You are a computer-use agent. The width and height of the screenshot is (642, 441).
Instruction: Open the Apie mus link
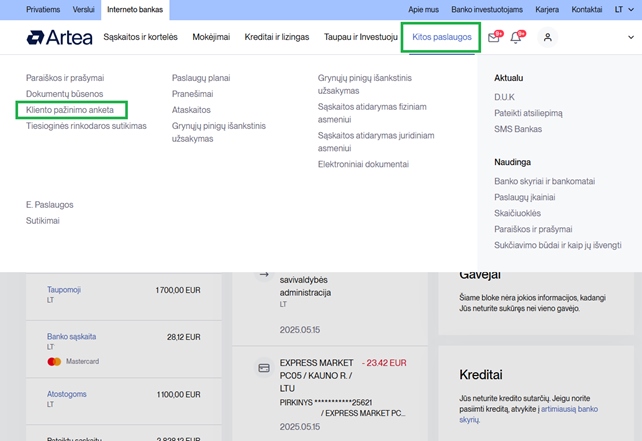pos(423,9)
